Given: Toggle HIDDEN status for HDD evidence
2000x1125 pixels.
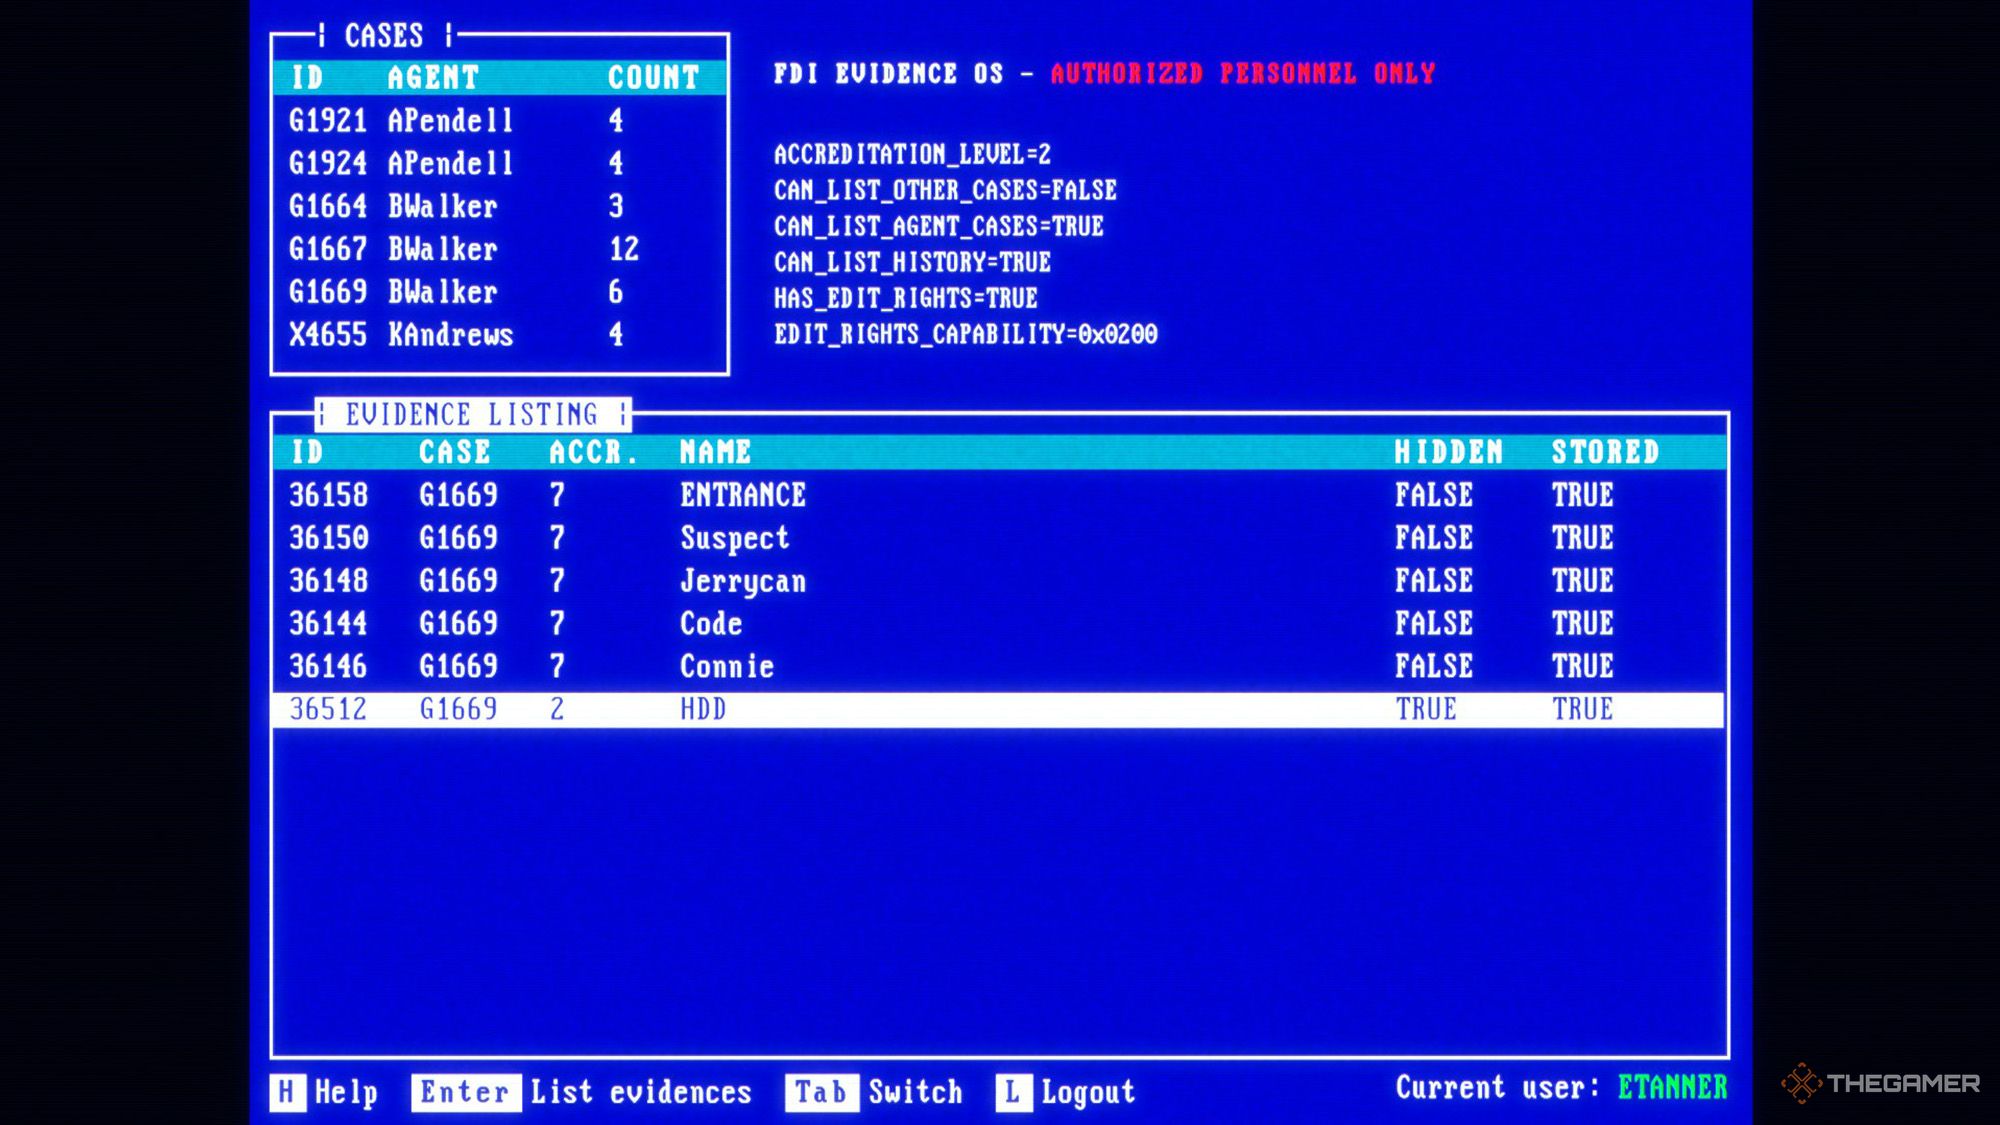Looking at the screenshot, I should 1424,707.
